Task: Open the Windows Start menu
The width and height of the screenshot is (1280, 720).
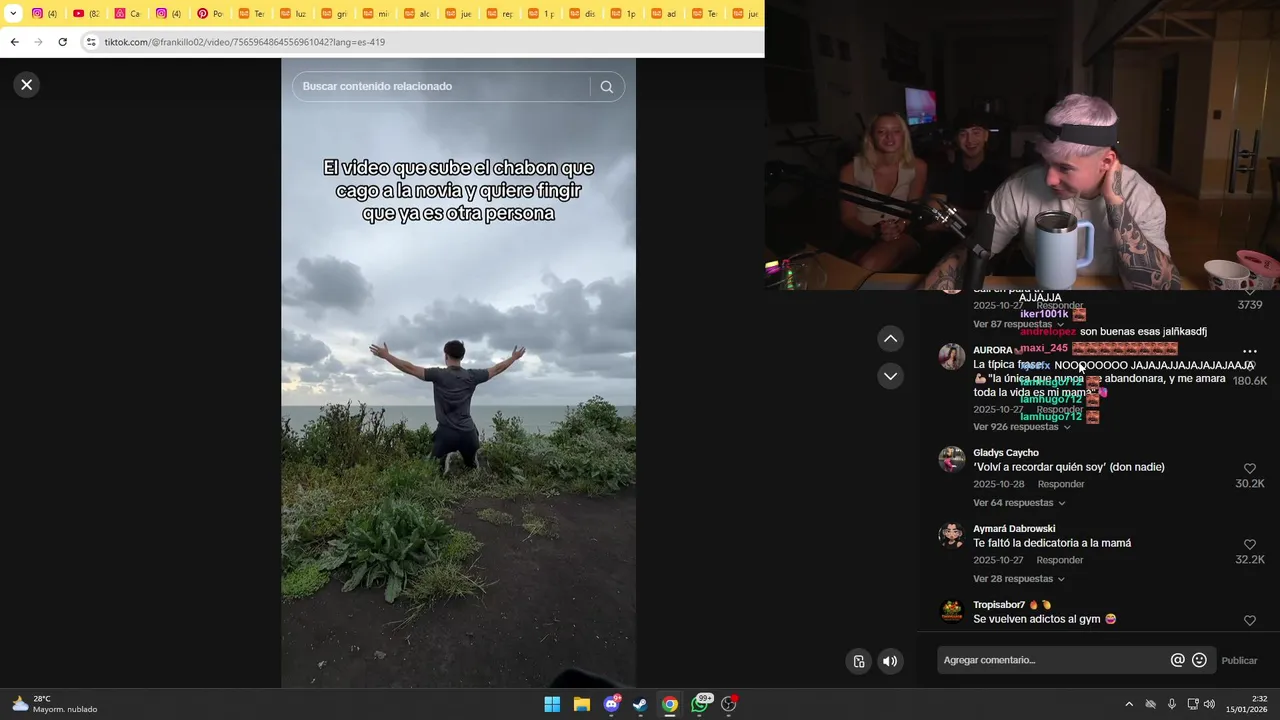Action: point(552,704)
